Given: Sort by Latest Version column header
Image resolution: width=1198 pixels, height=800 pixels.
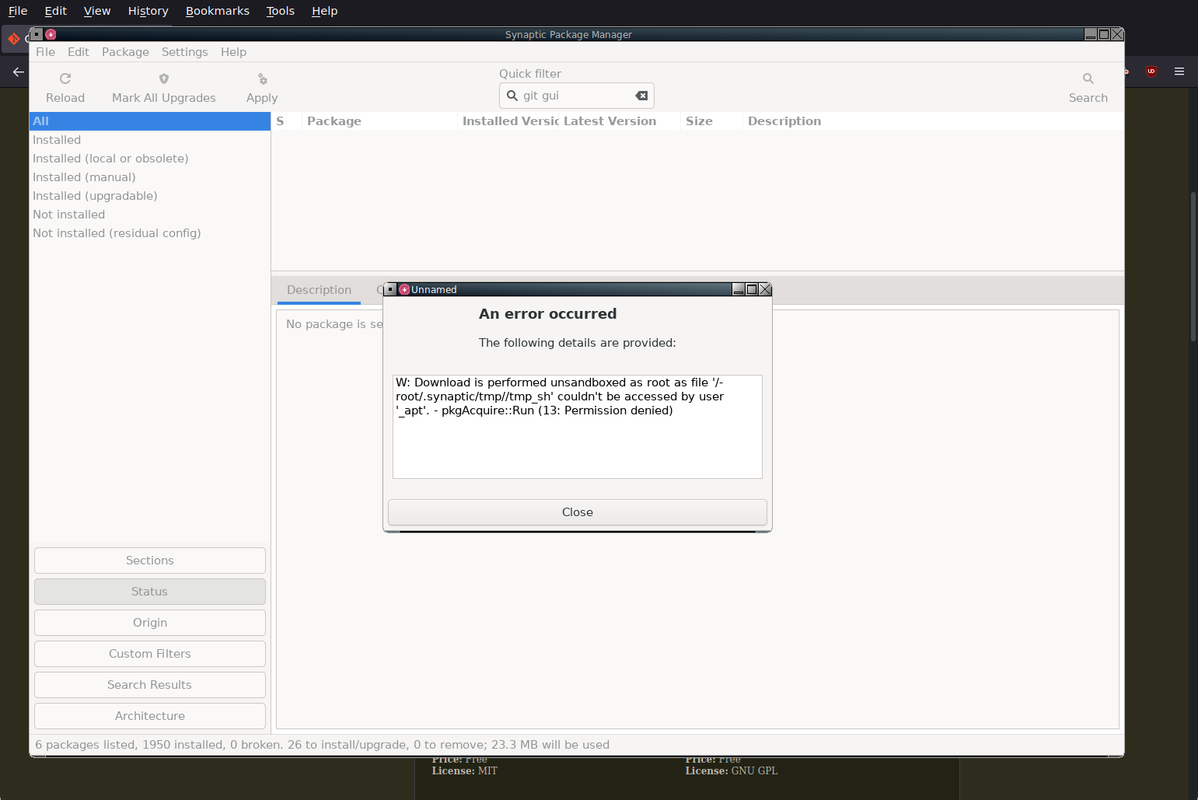Looking at the screenshot, I should 620,121.
